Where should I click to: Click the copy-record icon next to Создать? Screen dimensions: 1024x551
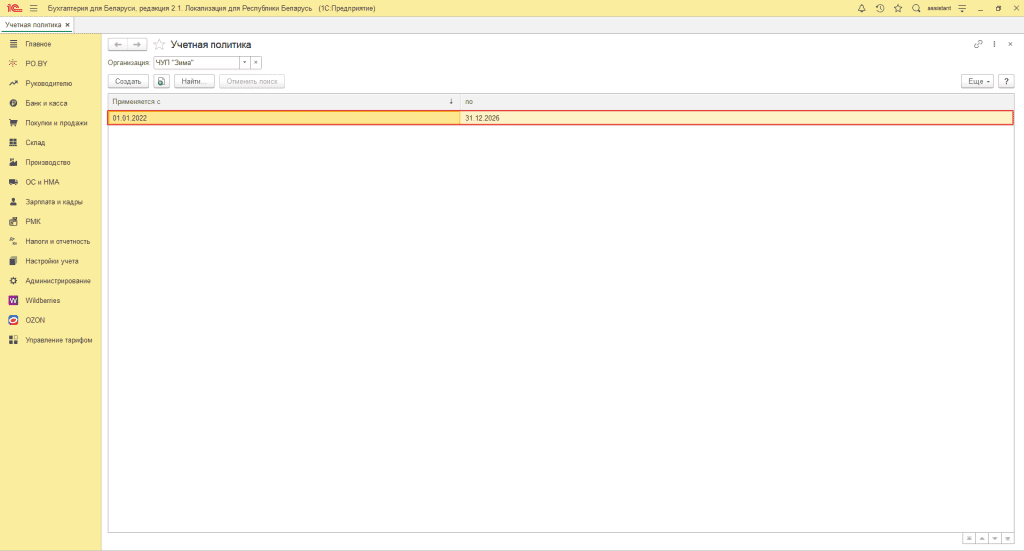161,81
